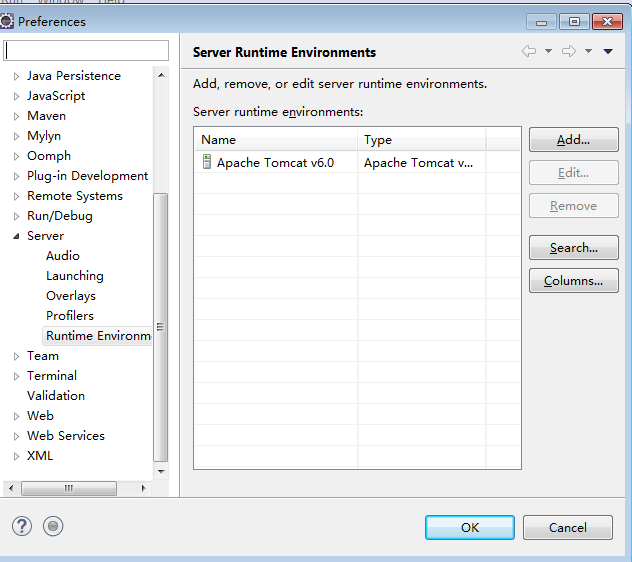Click the Columns... button
The height and width of the screenshot is (562, 632).
tap(574, 281)
